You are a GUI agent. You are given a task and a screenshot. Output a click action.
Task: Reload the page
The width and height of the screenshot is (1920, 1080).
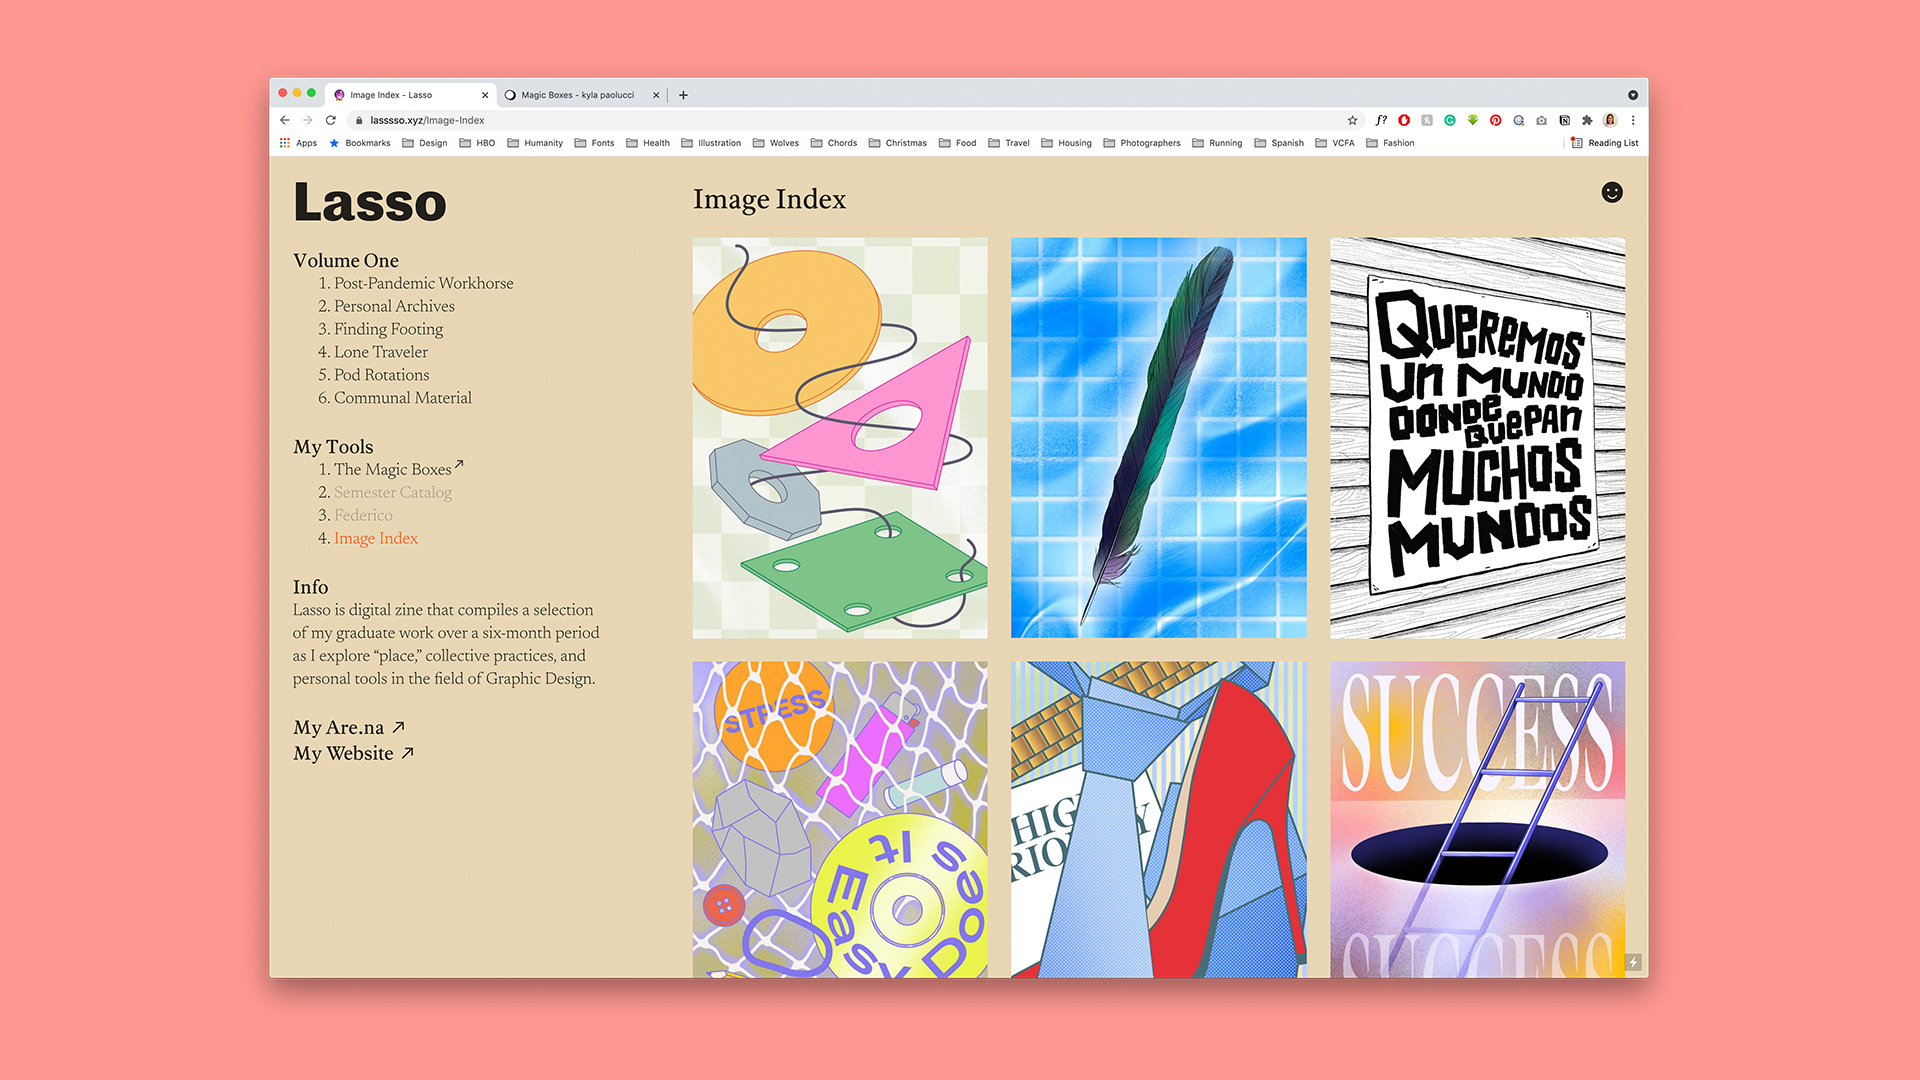click(331, 120)
